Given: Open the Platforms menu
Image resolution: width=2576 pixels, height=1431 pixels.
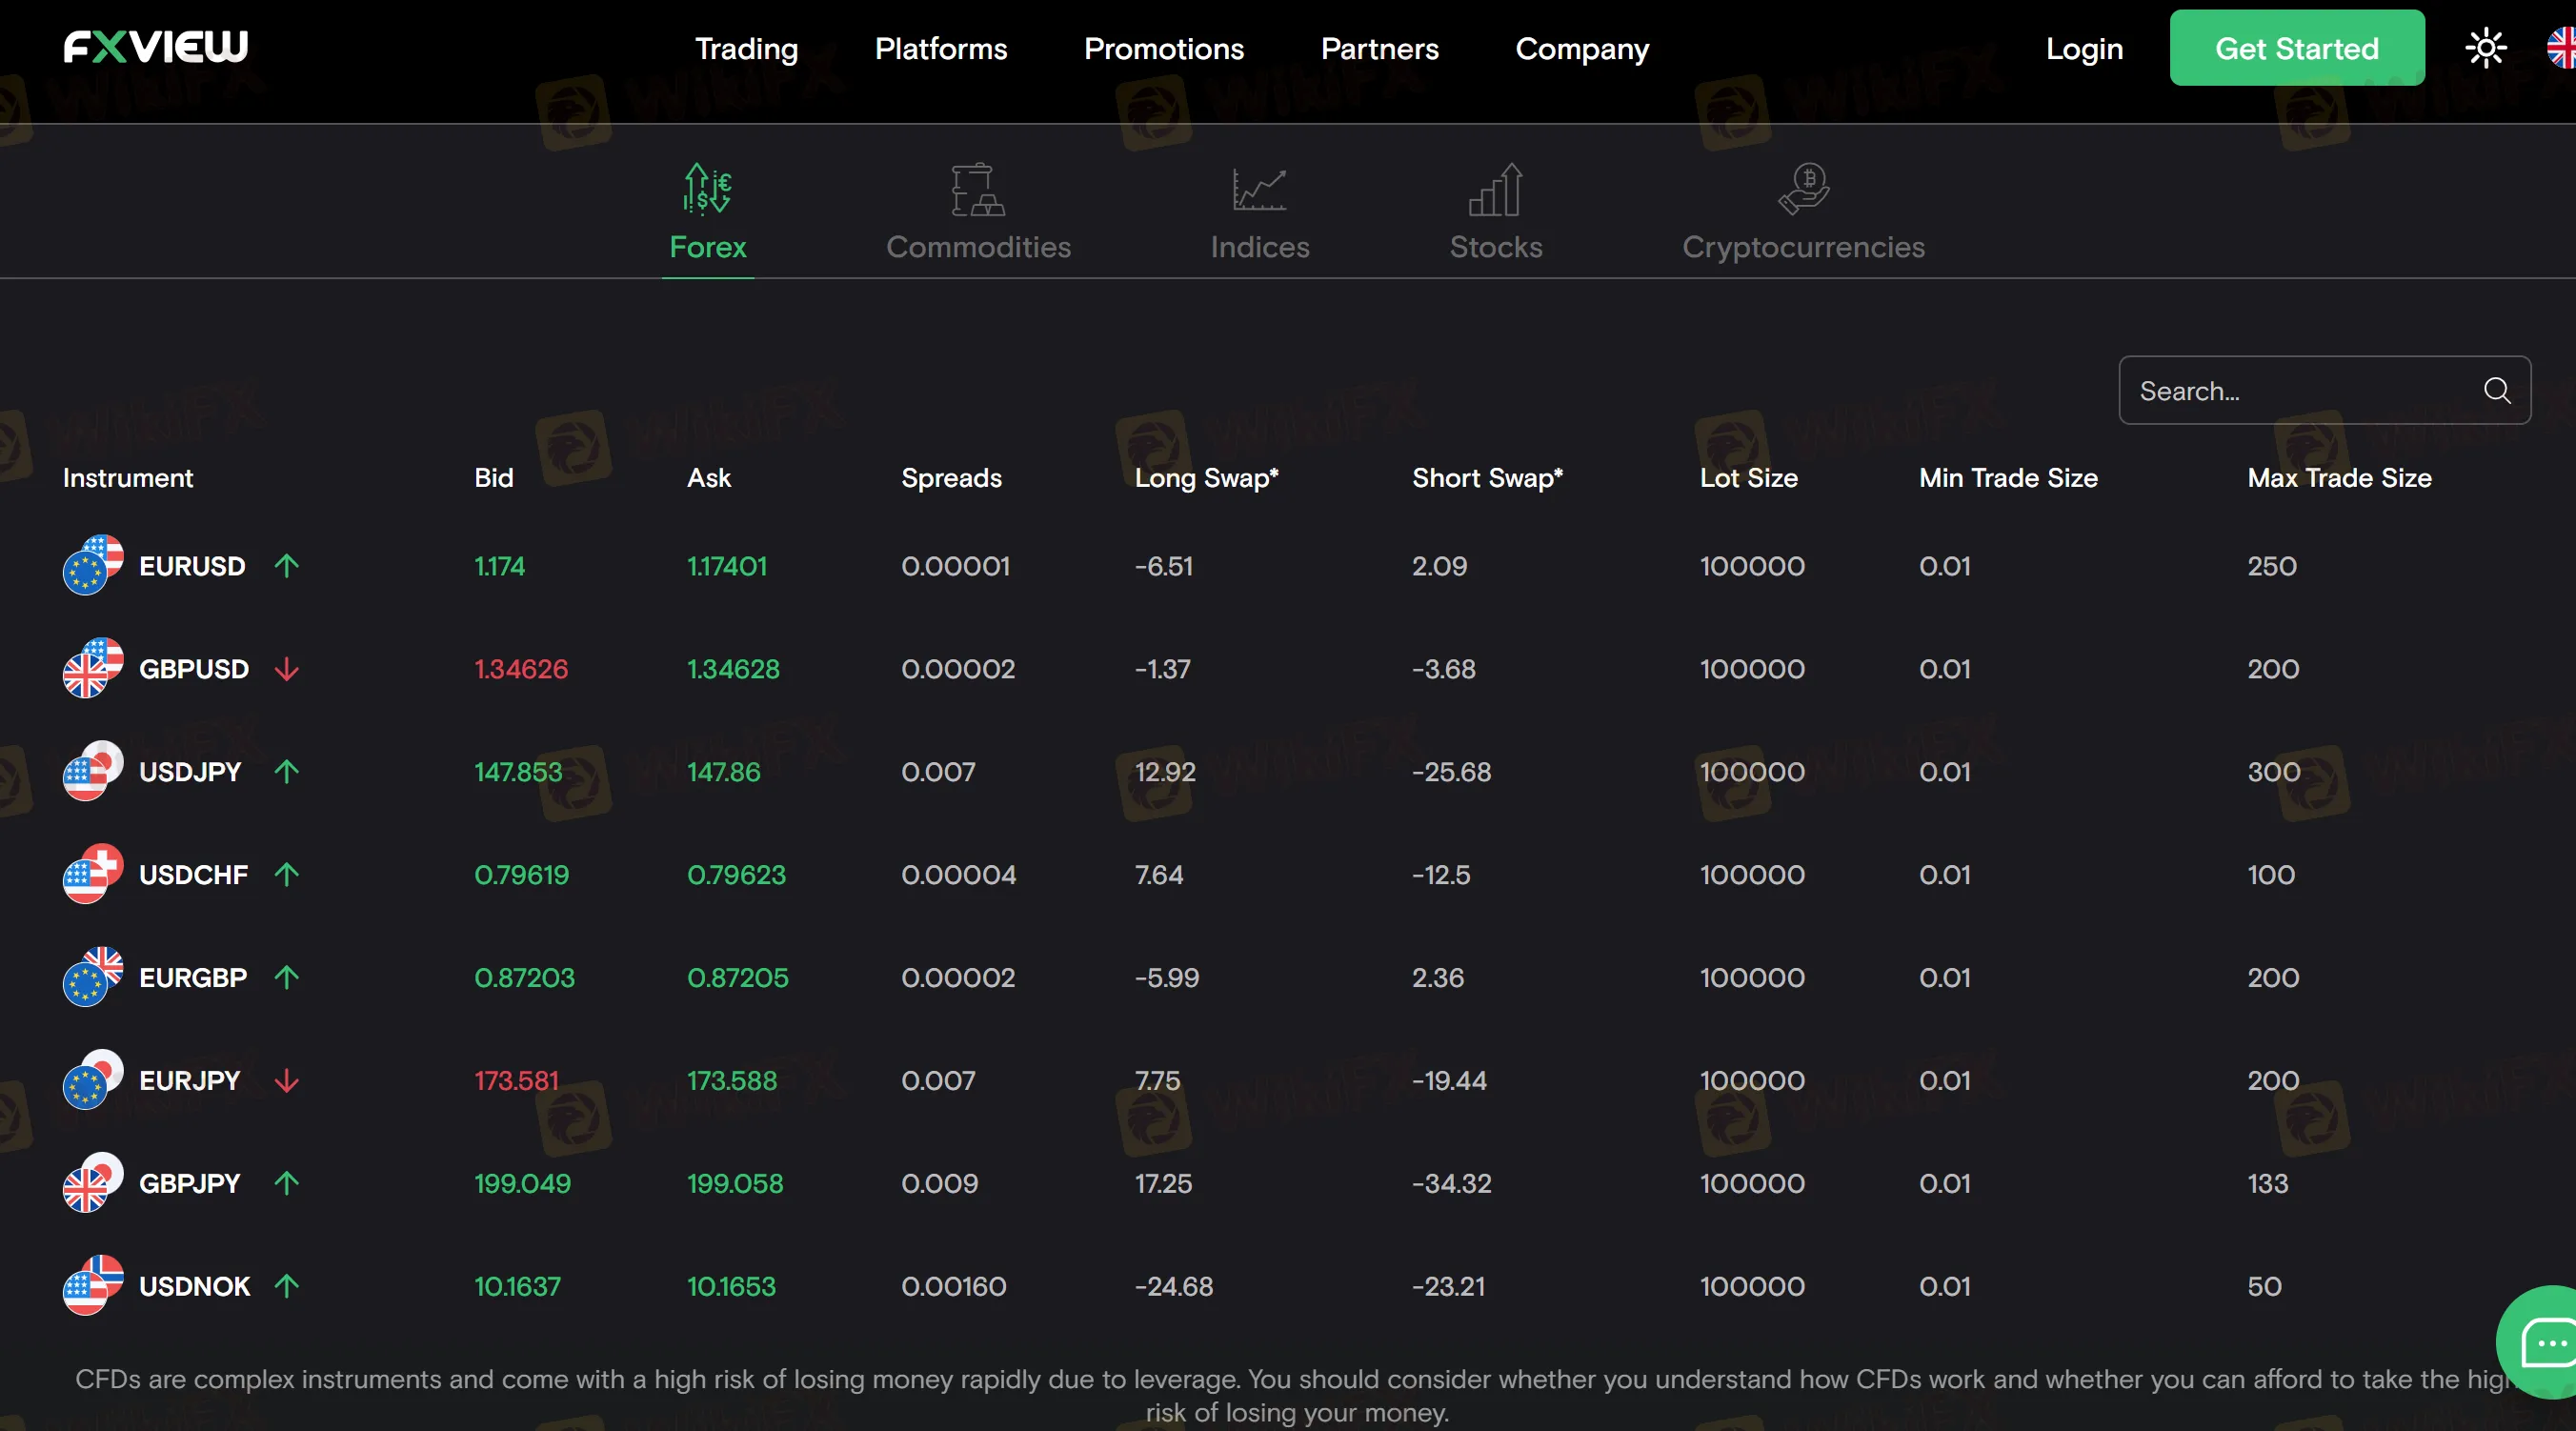Looking at the screenshot, I should [941, 49].
